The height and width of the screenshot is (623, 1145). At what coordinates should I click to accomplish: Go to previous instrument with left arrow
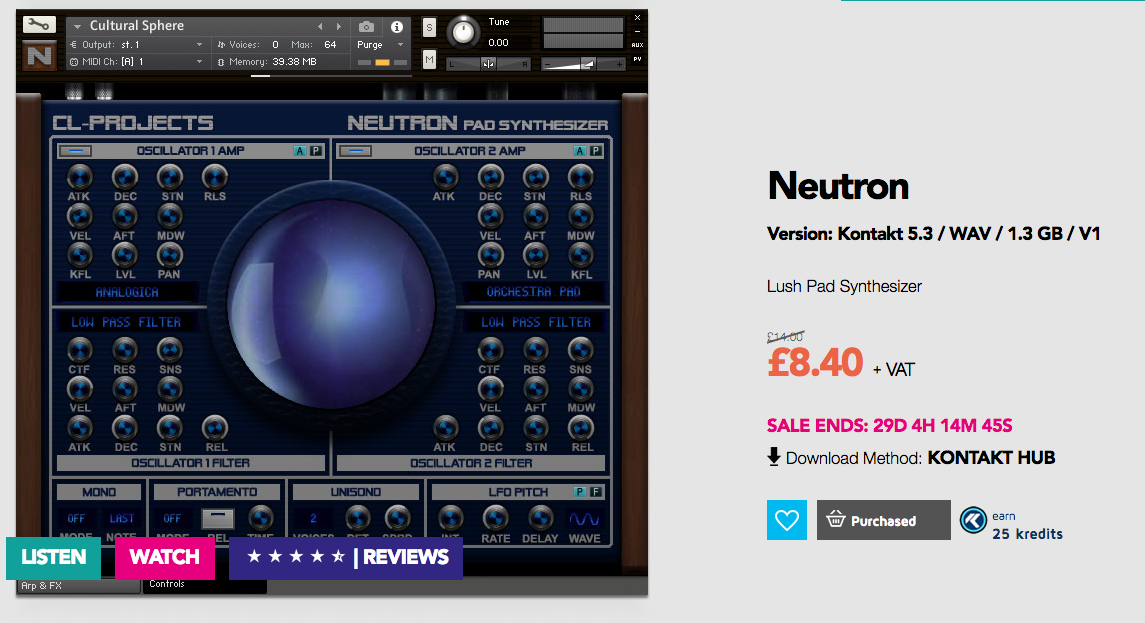(x=320, y=26)
